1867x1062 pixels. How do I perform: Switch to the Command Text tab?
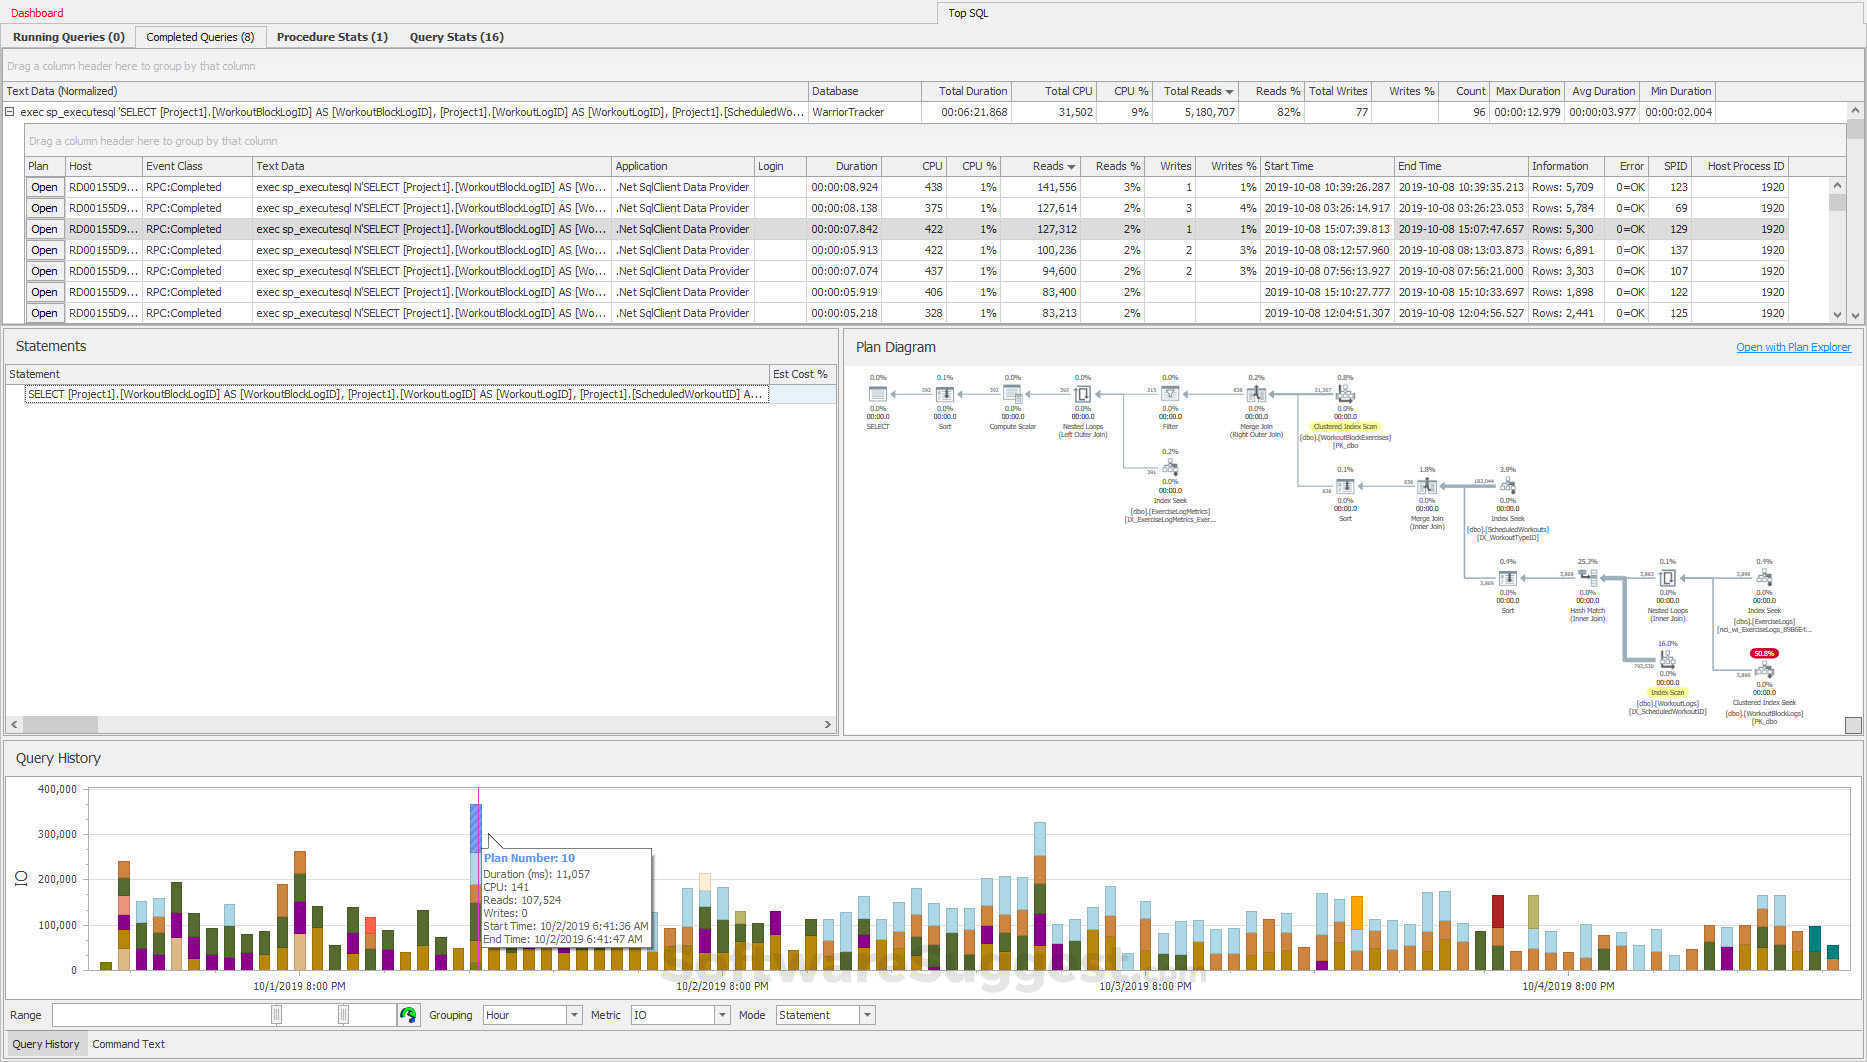[128, 1044]
